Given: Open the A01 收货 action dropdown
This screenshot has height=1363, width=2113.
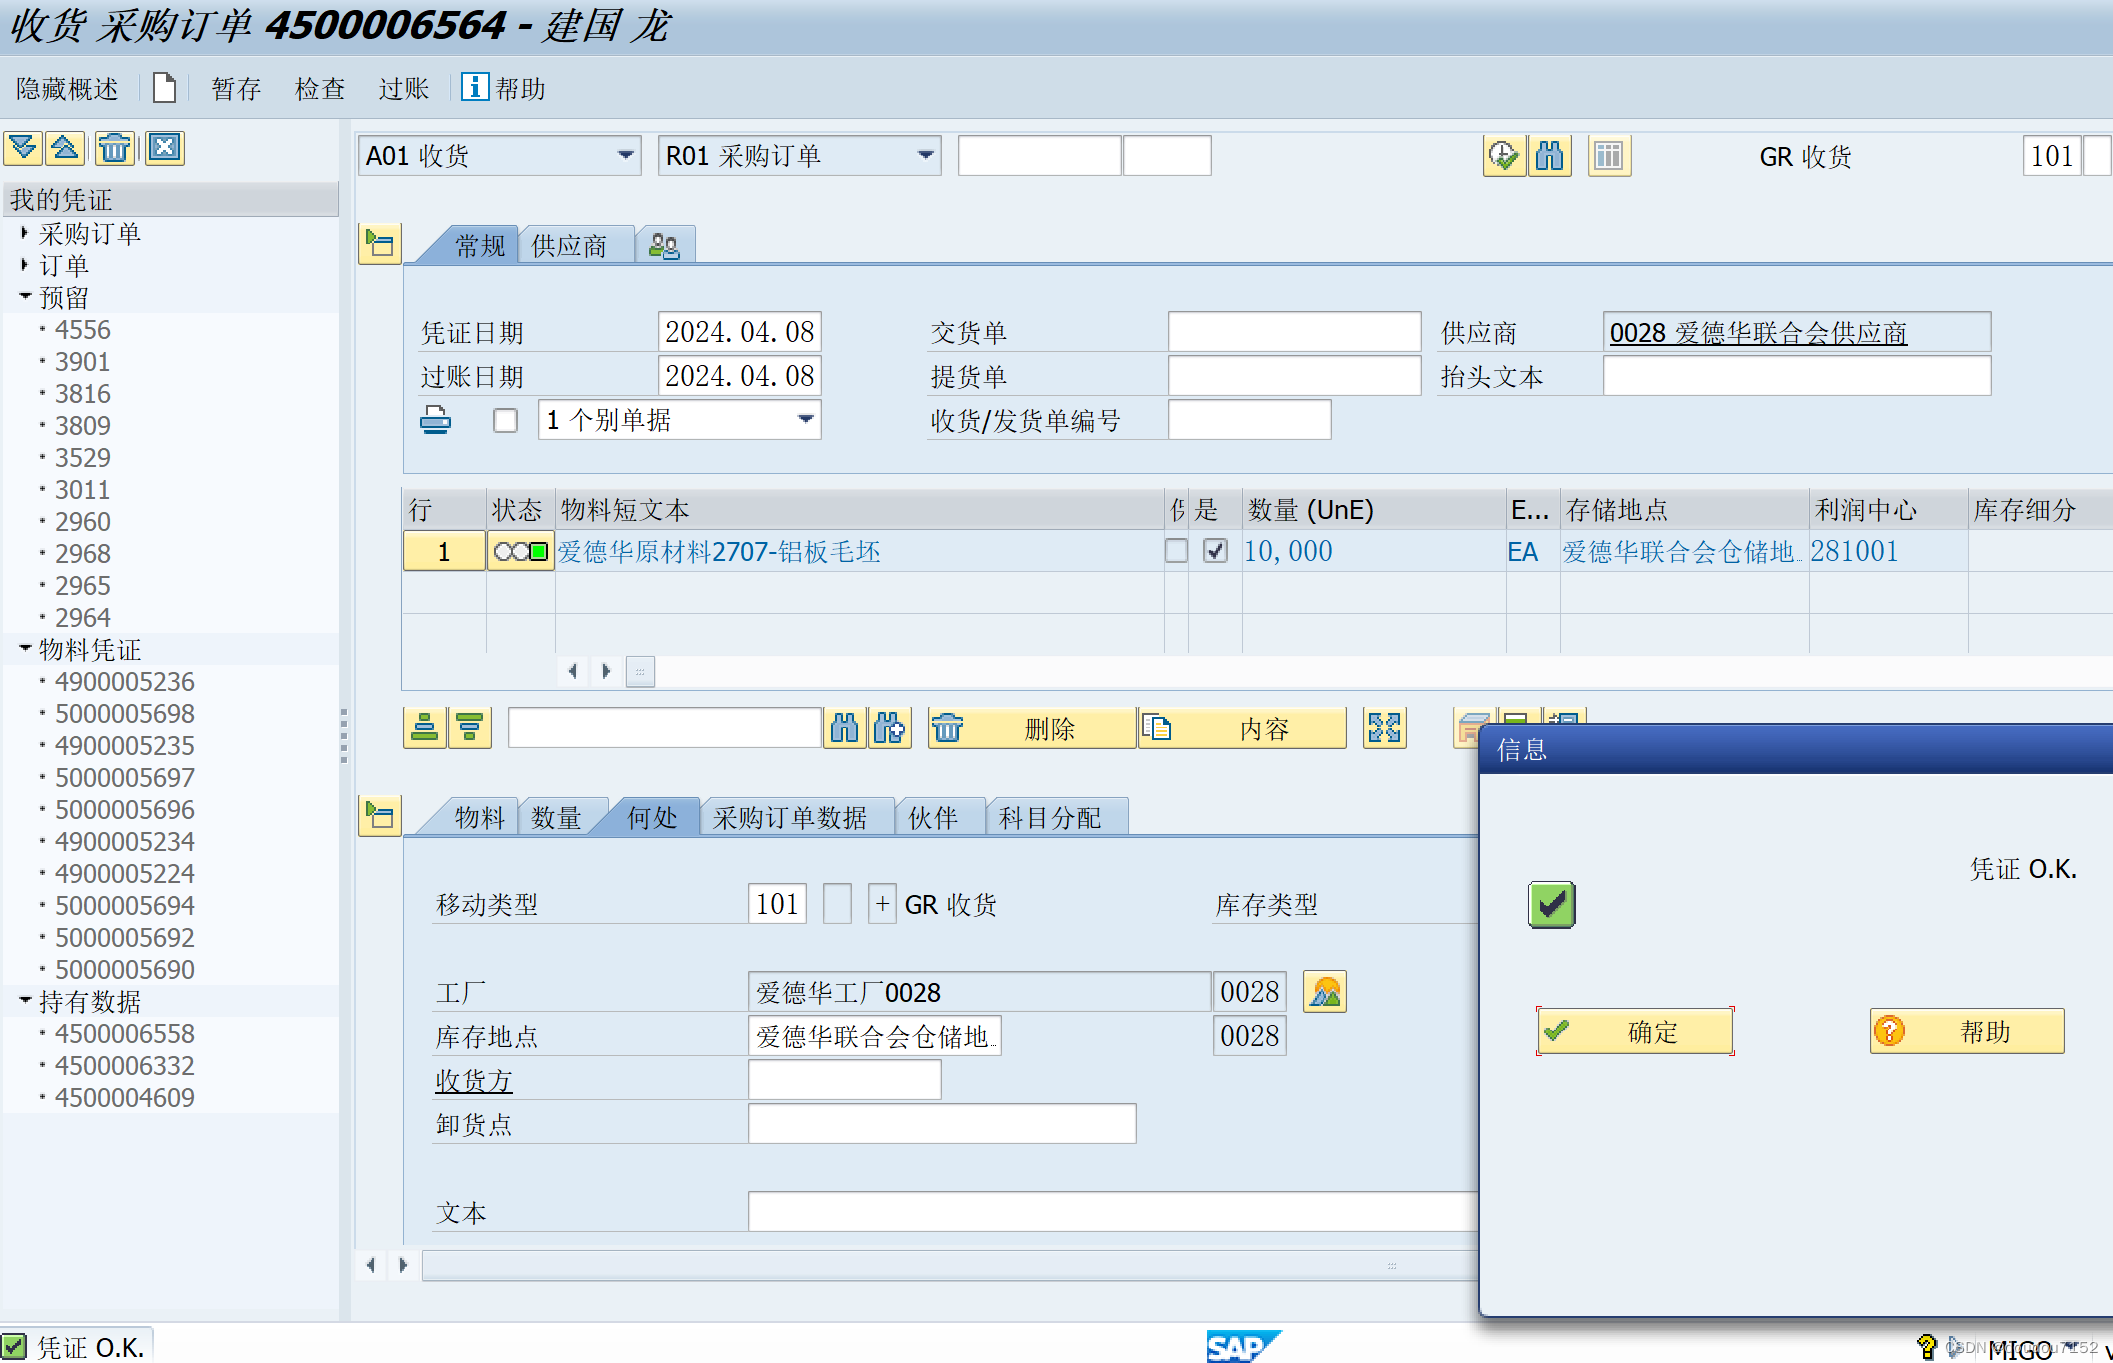Looking at the screenshot, I should (x=625, y=156).
